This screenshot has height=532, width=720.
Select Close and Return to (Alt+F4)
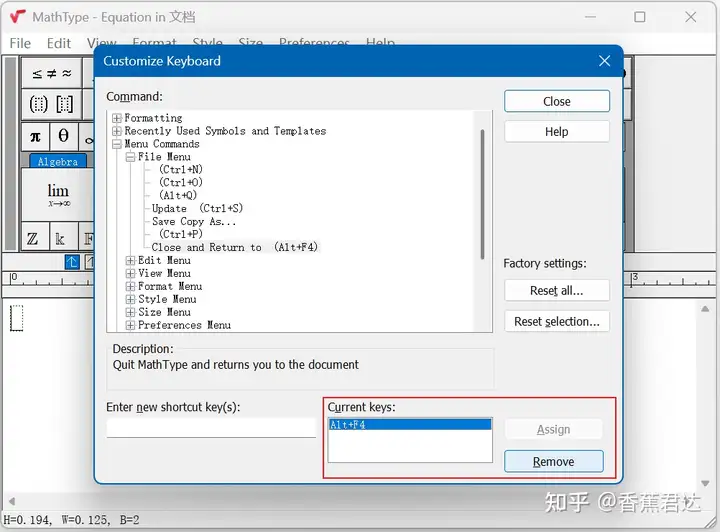point(235,247)
